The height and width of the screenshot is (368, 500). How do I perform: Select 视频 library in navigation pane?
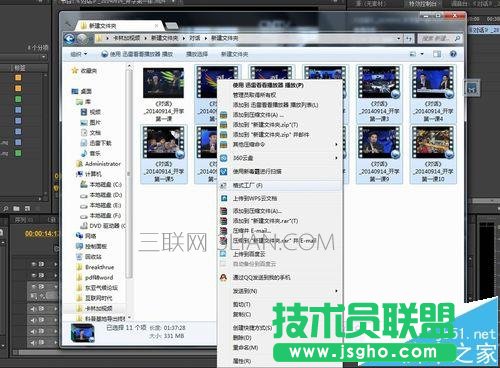click(x=91, y=112)
